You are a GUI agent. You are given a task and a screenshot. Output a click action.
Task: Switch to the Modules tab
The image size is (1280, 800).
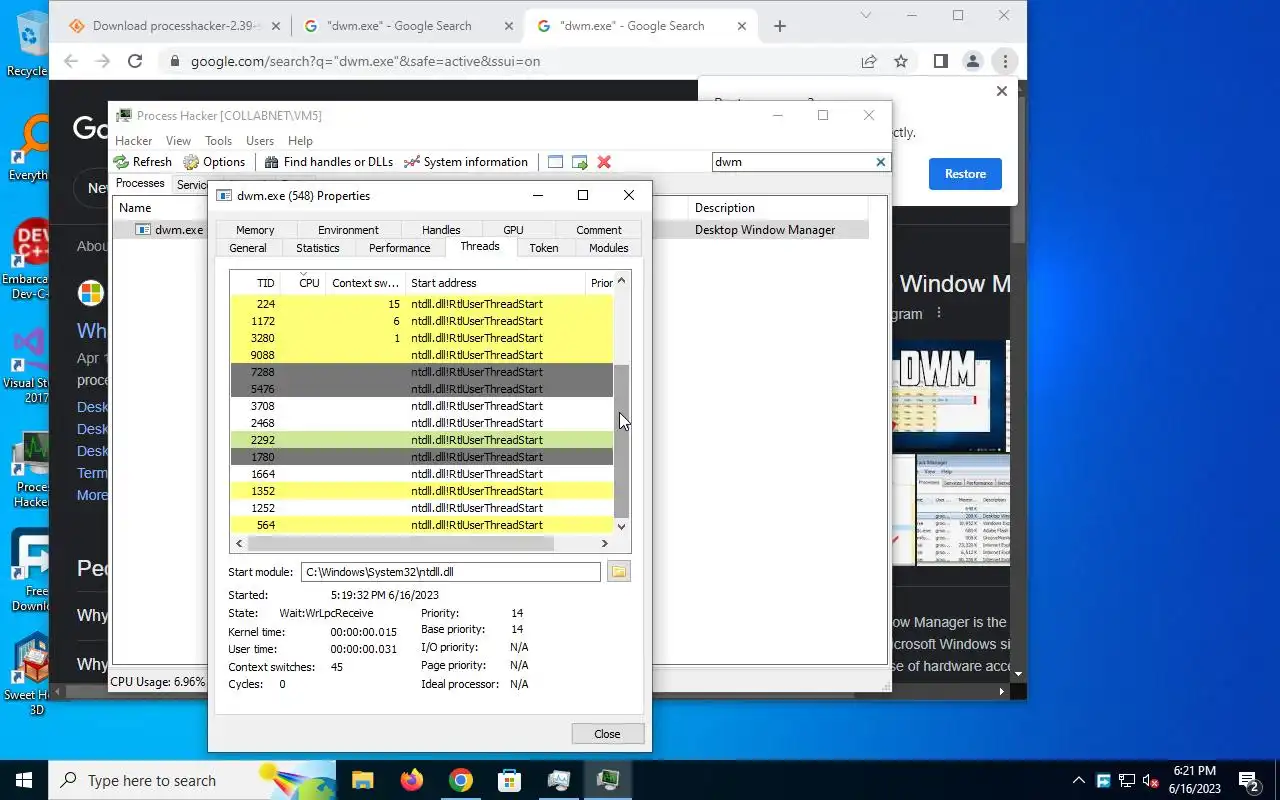click(609, 248)
